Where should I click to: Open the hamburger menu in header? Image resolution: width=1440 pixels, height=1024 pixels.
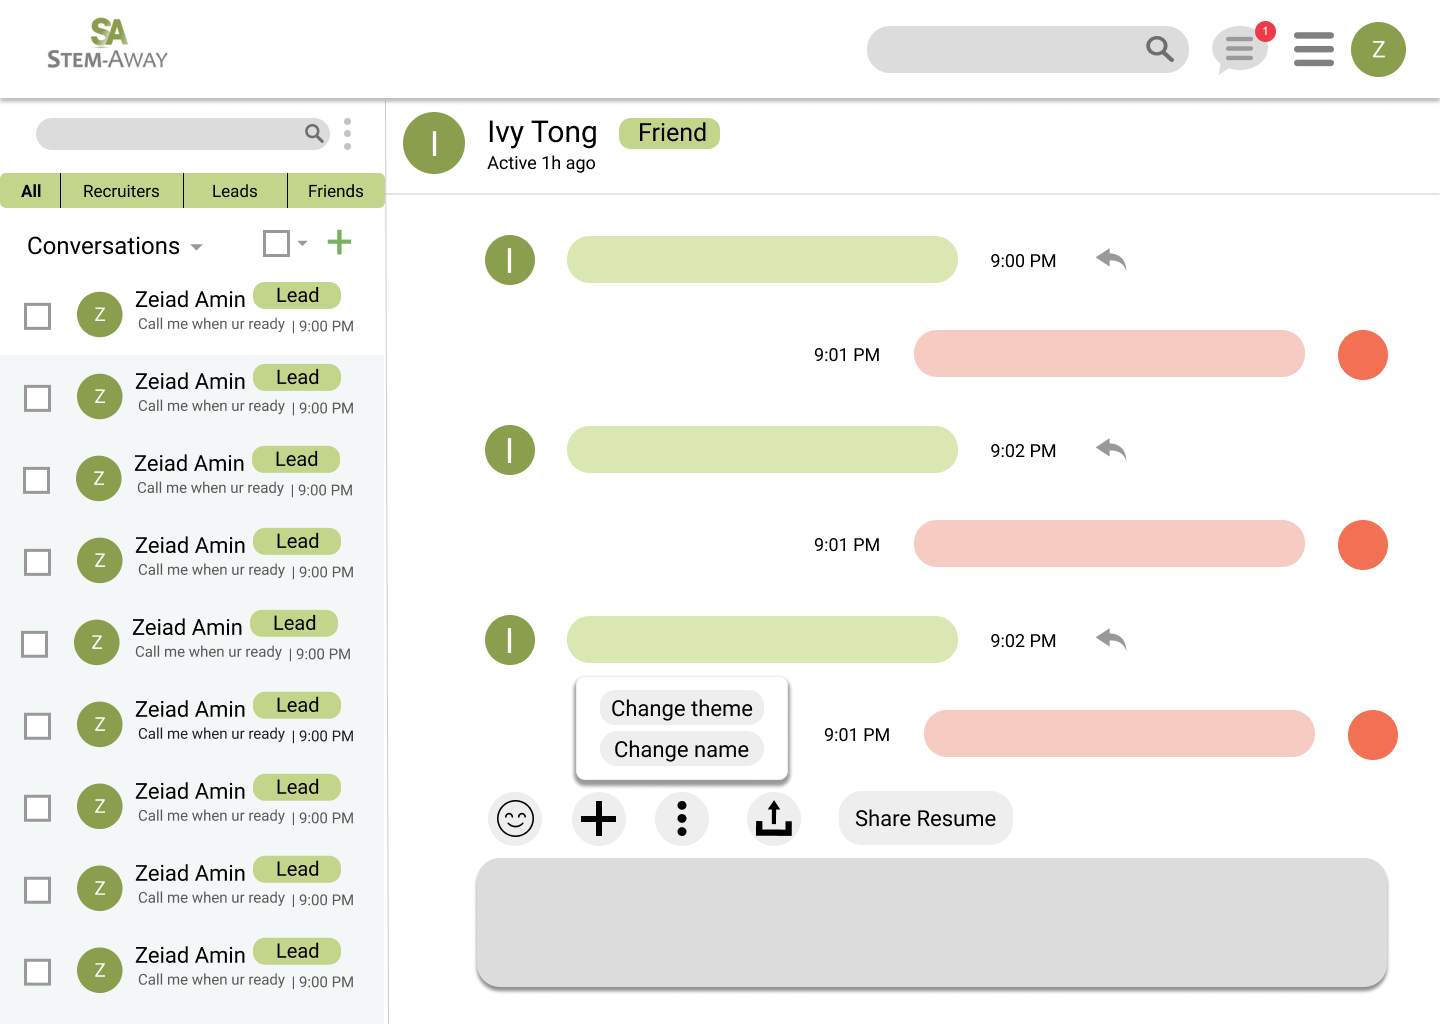(x=1313, y=49)
